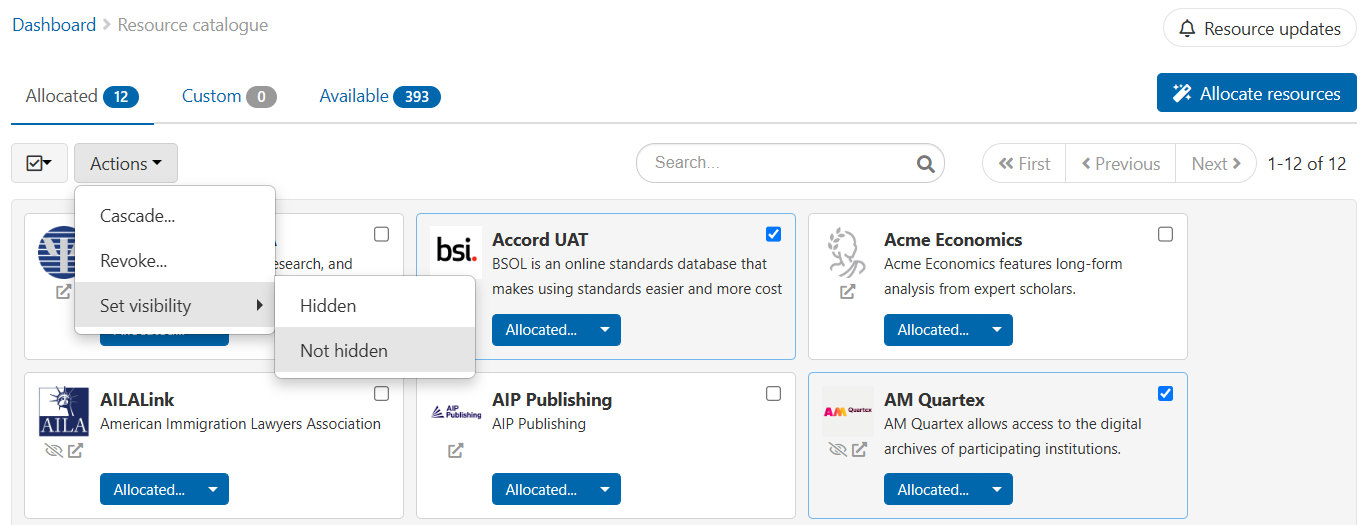This screenshot has height=525, width=1366.
Task: Go to the Dashboard breadcrumb link
Action: tap(54, 25)
